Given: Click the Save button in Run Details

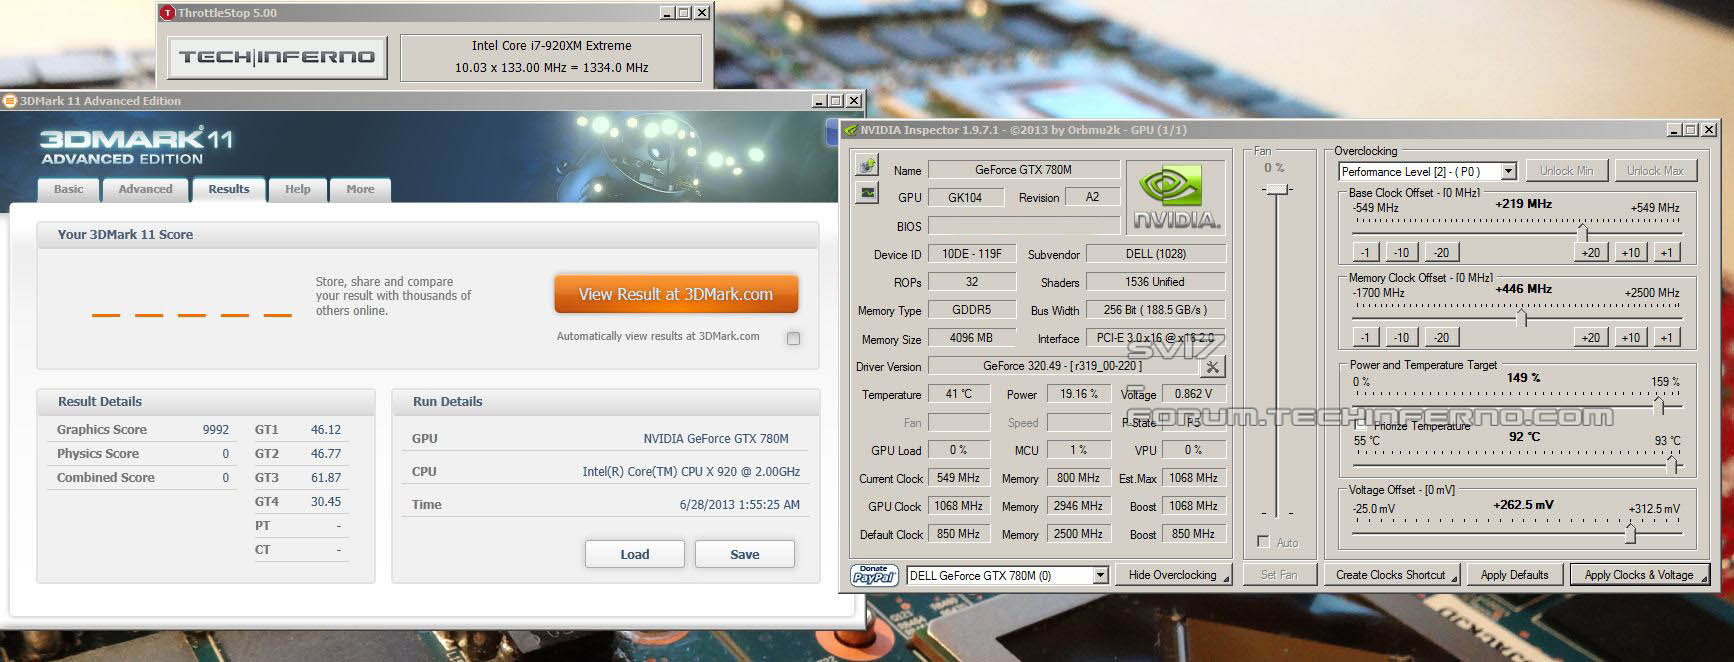Looking at the screenshot, I should pyautogui.click(x=745, y=554).
